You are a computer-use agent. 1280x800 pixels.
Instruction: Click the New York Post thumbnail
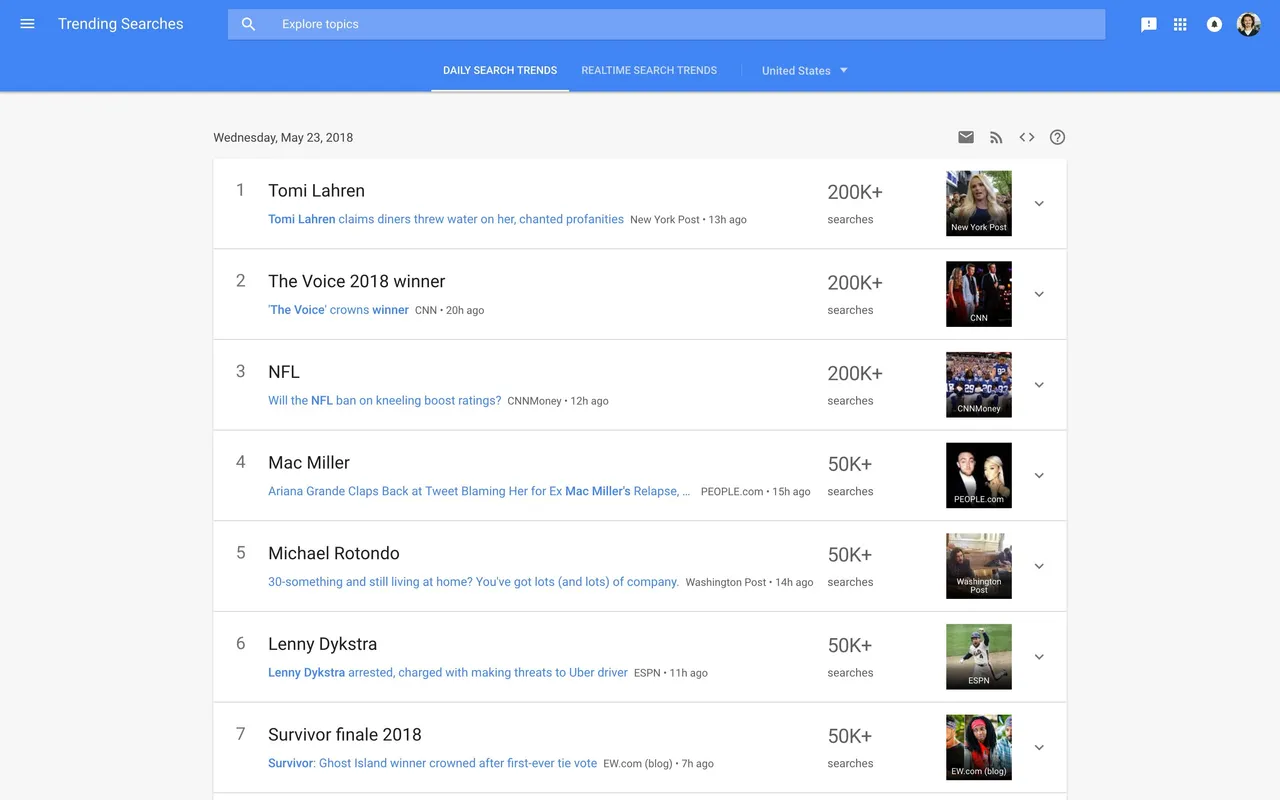(979, 203)
